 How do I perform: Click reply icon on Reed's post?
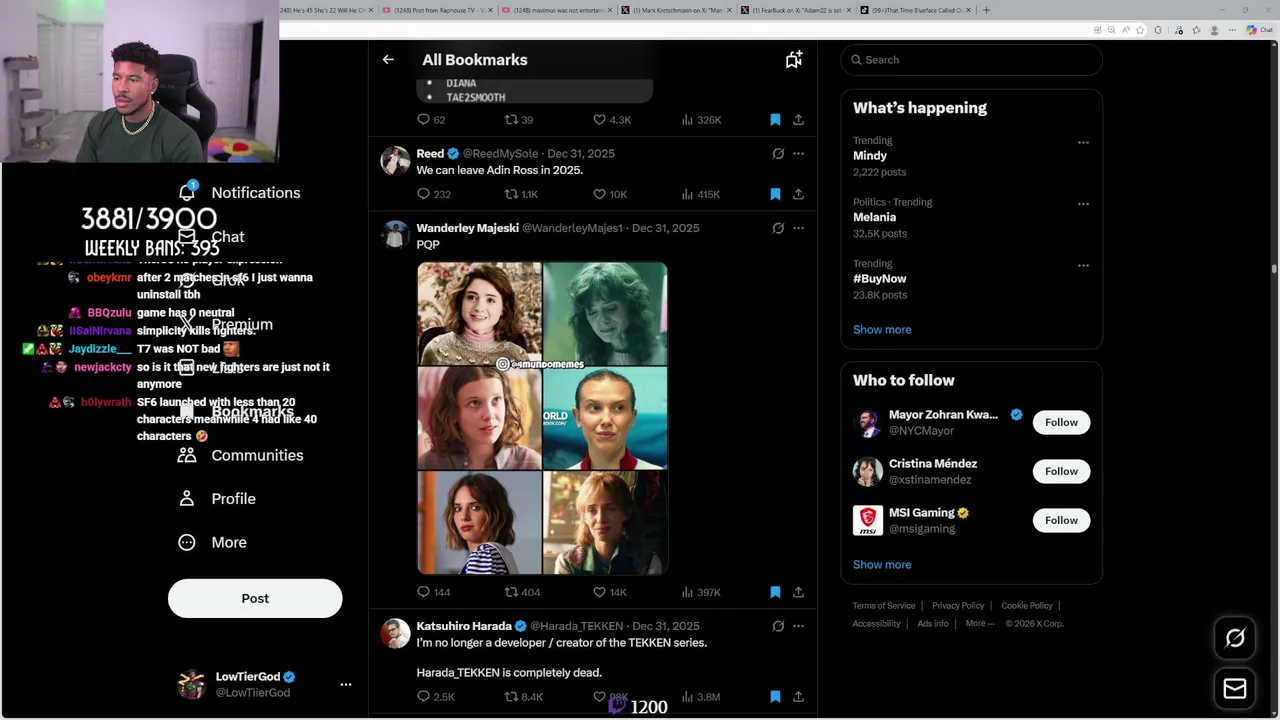423,194
